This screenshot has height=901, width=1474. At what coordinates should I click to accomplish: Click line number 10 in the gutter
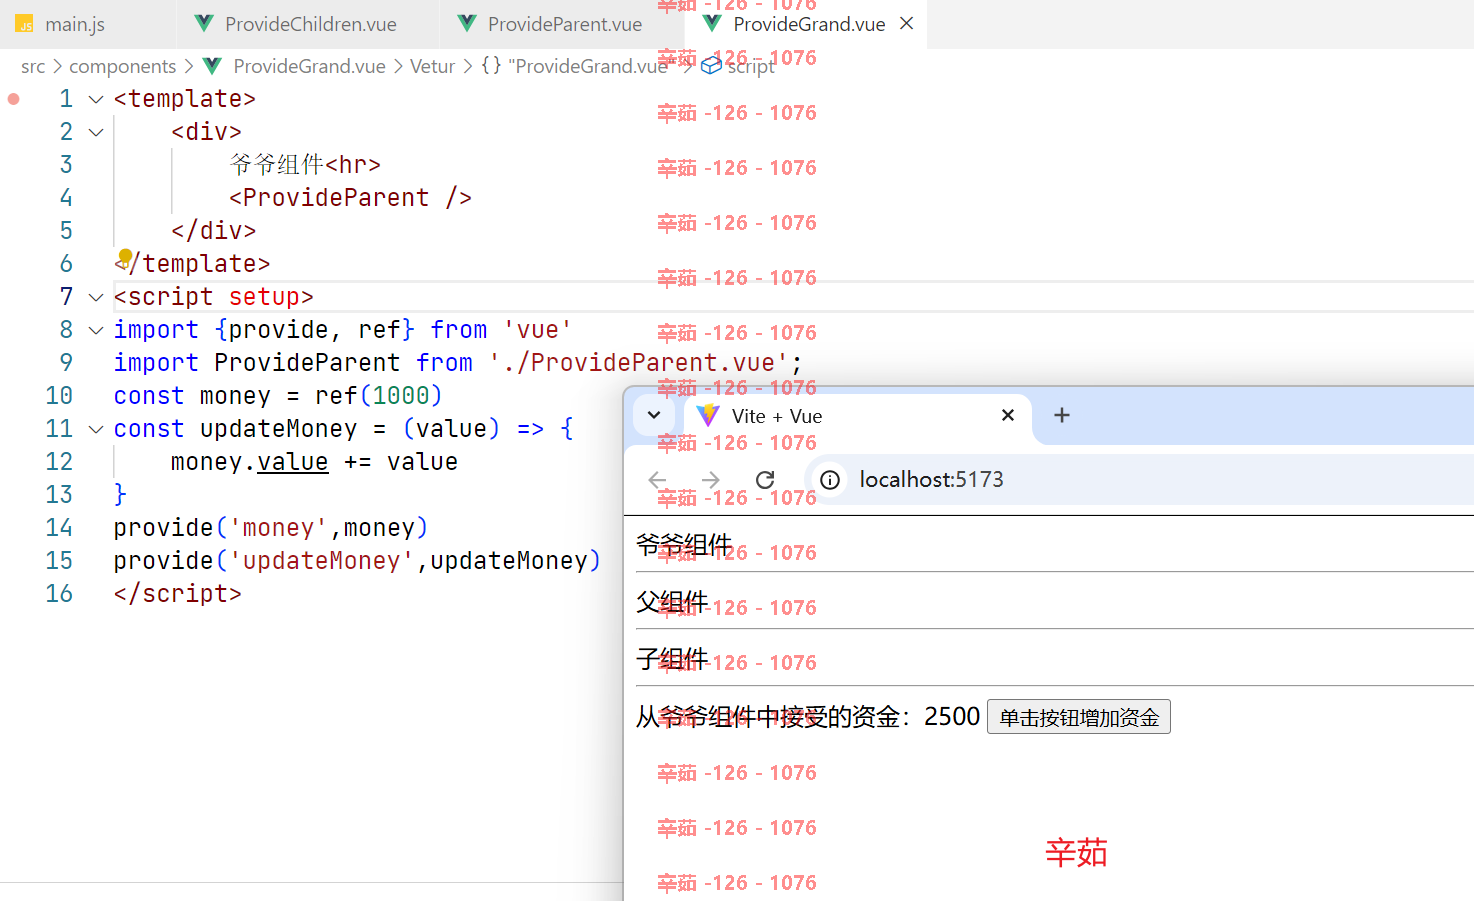pos(59,396)
